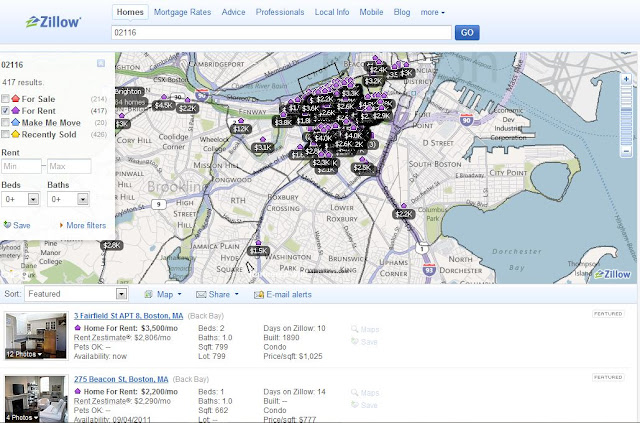The image size is (640, 423).
Task: Enable the Recently Sold checkbox
Action: coord(5,134)
